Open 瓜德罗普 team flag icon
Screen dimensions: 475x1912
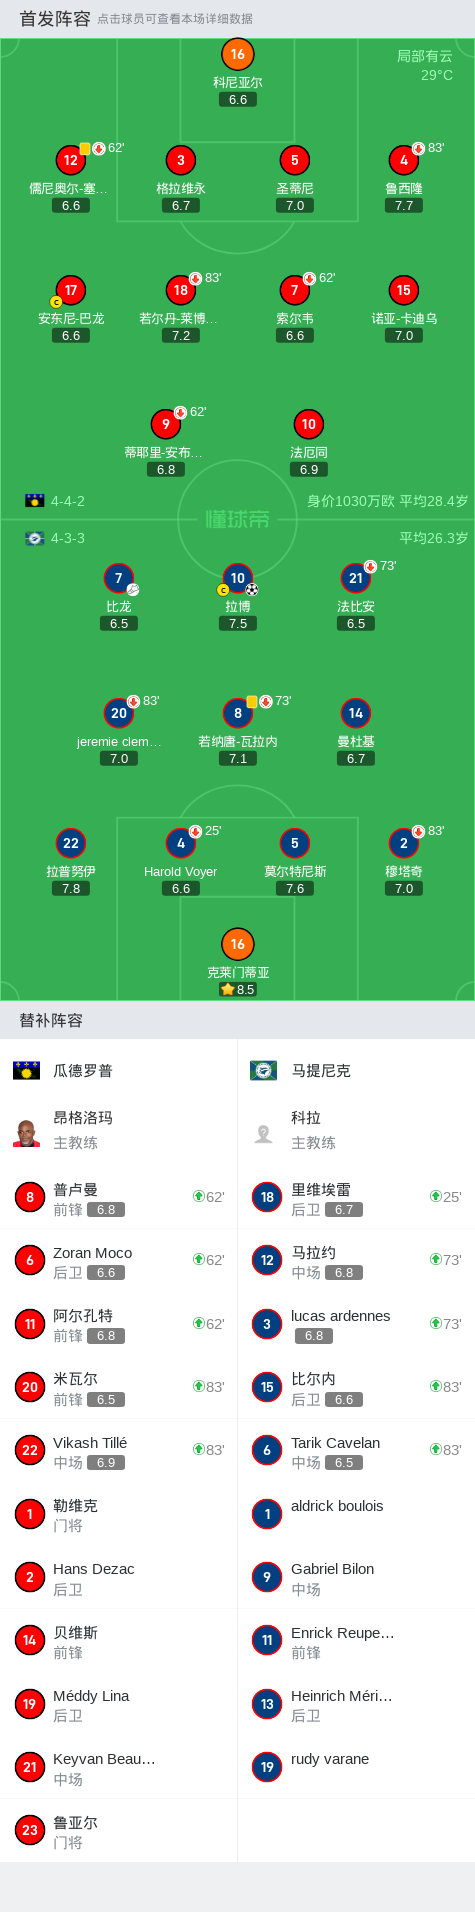click(x=26, y=1070)
